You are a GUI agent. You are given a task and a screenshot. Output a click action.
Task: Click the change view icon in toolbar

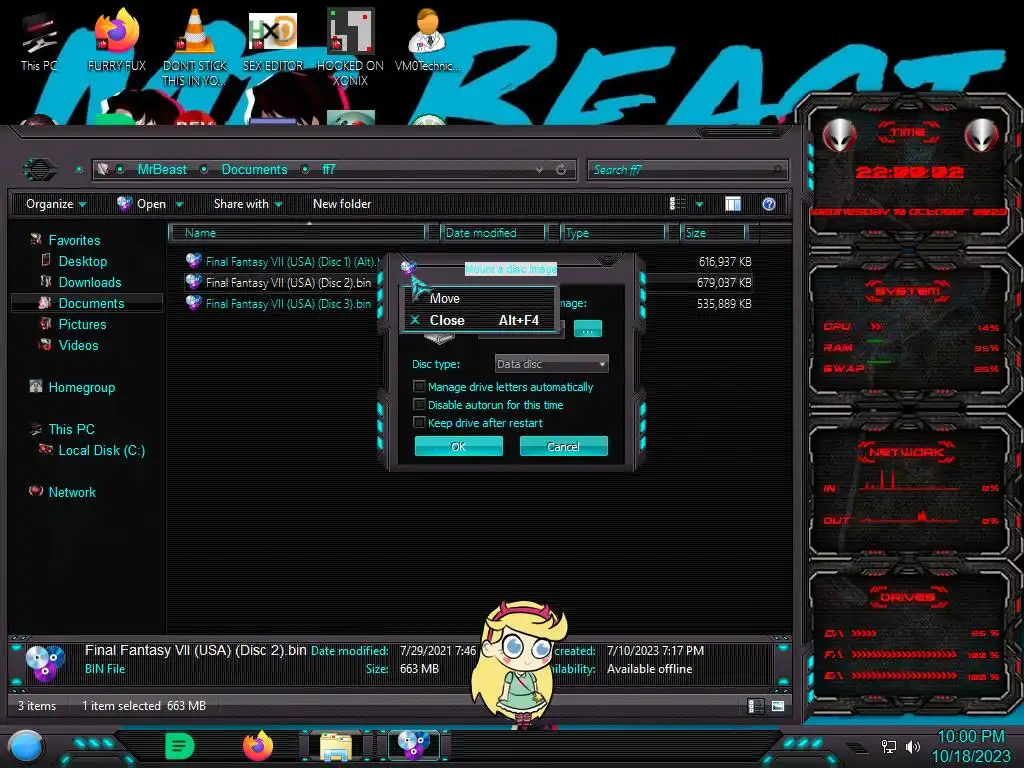678,204
